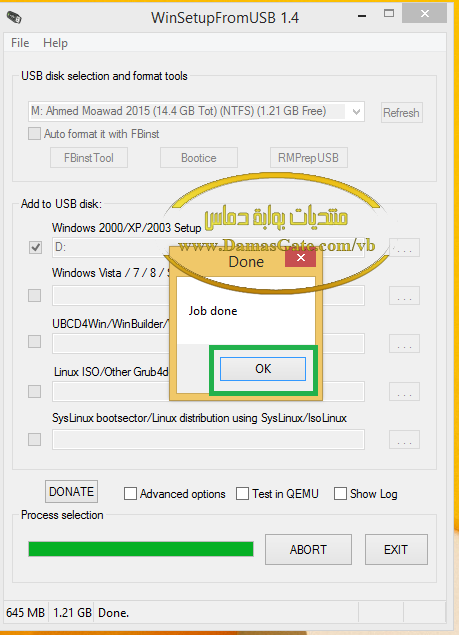Enable Auto format it with FBinst

coord(34,134)
